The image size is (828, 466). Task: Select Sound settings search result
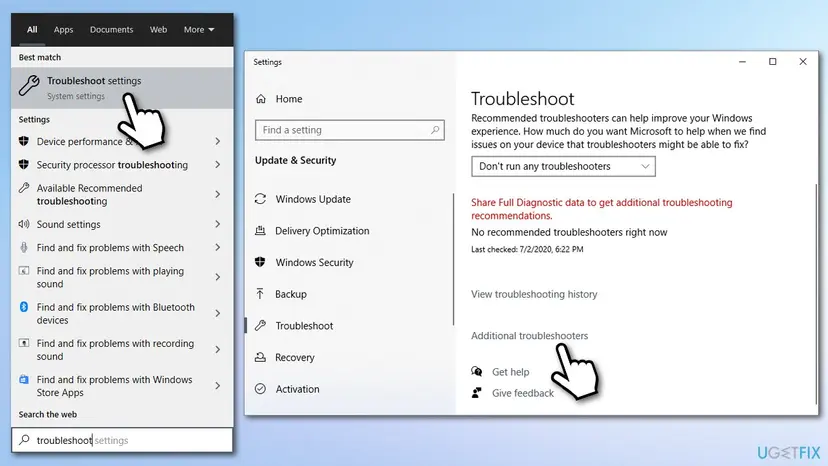coord(122,224)
